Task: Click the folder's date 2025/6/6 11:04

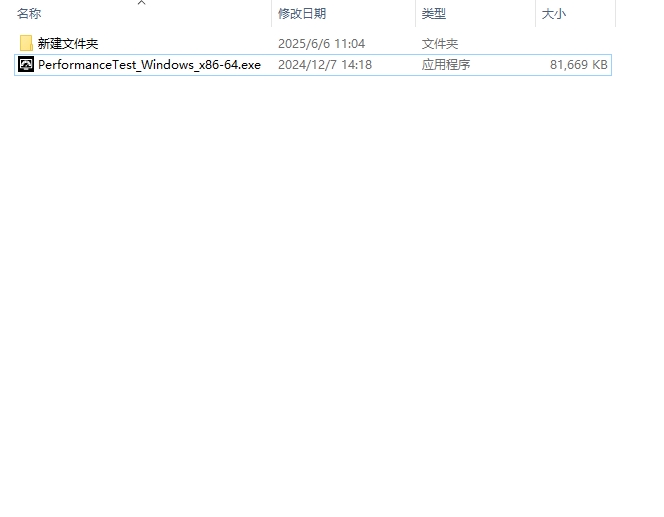Action: pos(321,44)
